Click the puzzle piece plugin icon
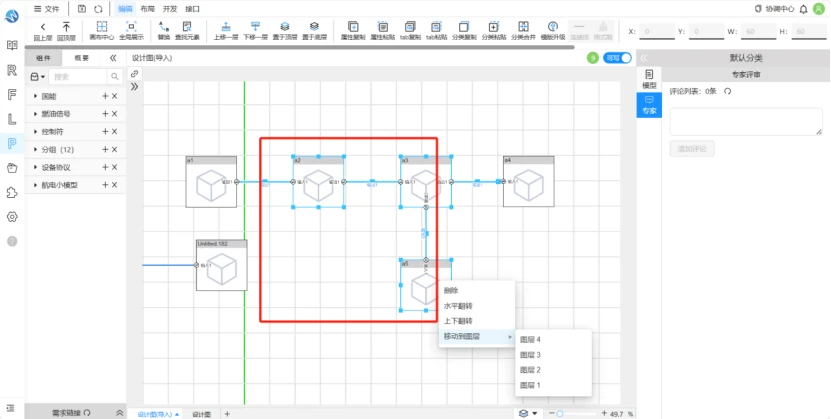 coord(12,192)
